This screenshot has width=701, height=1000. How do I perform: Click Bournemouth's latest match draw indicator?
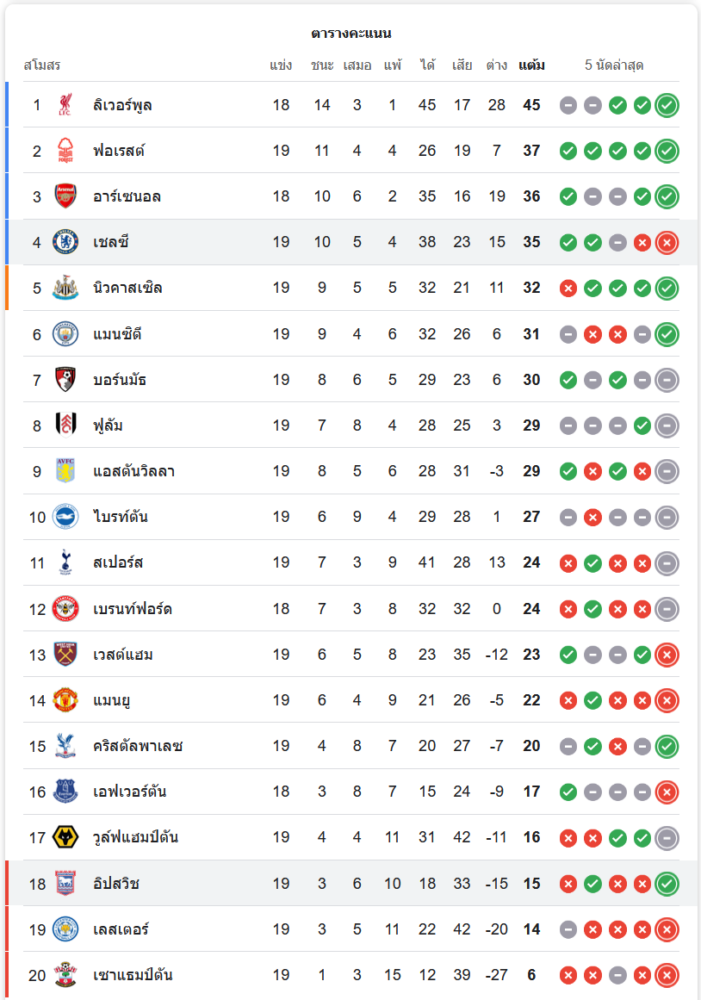click(667, 380)
